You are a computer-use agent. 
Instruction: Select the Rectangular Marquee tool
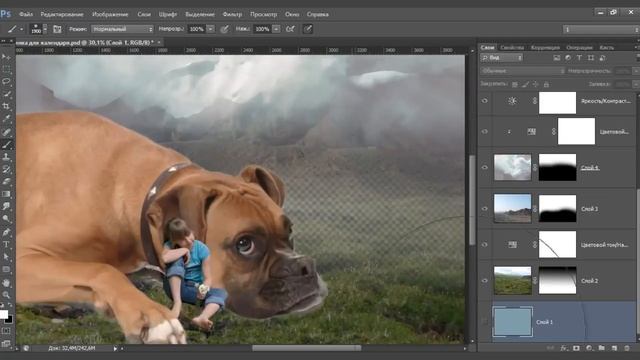coord(6,69)
